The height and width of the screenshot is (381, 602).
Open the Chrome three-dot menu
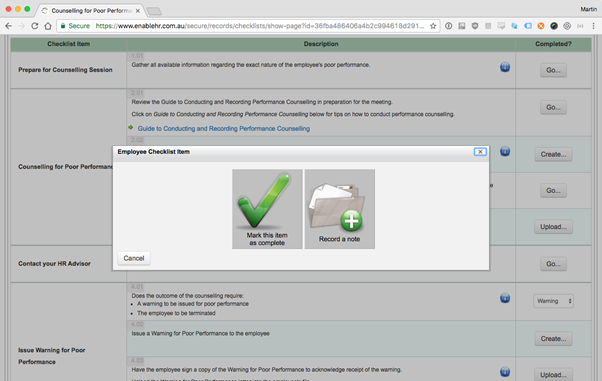coord(593,26)
